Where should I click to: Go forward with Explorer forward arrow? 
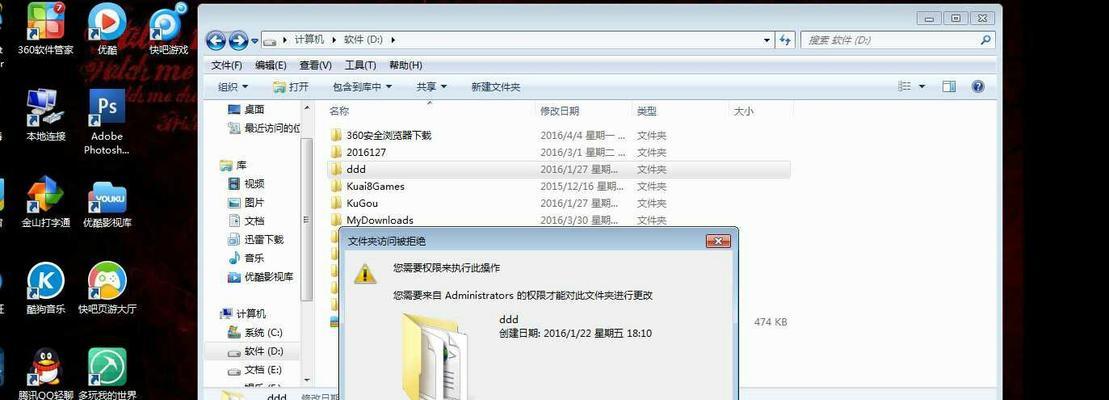point(238,40)
